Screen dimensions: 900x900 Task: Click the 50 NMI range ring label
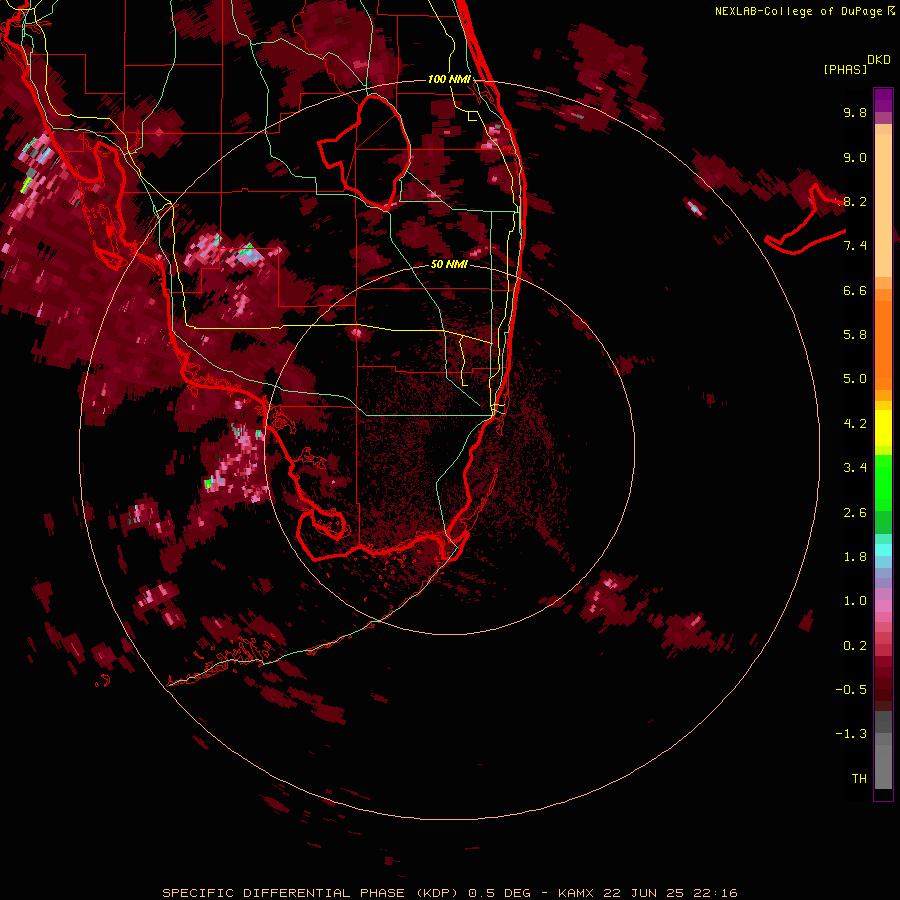tap(449, 264)
